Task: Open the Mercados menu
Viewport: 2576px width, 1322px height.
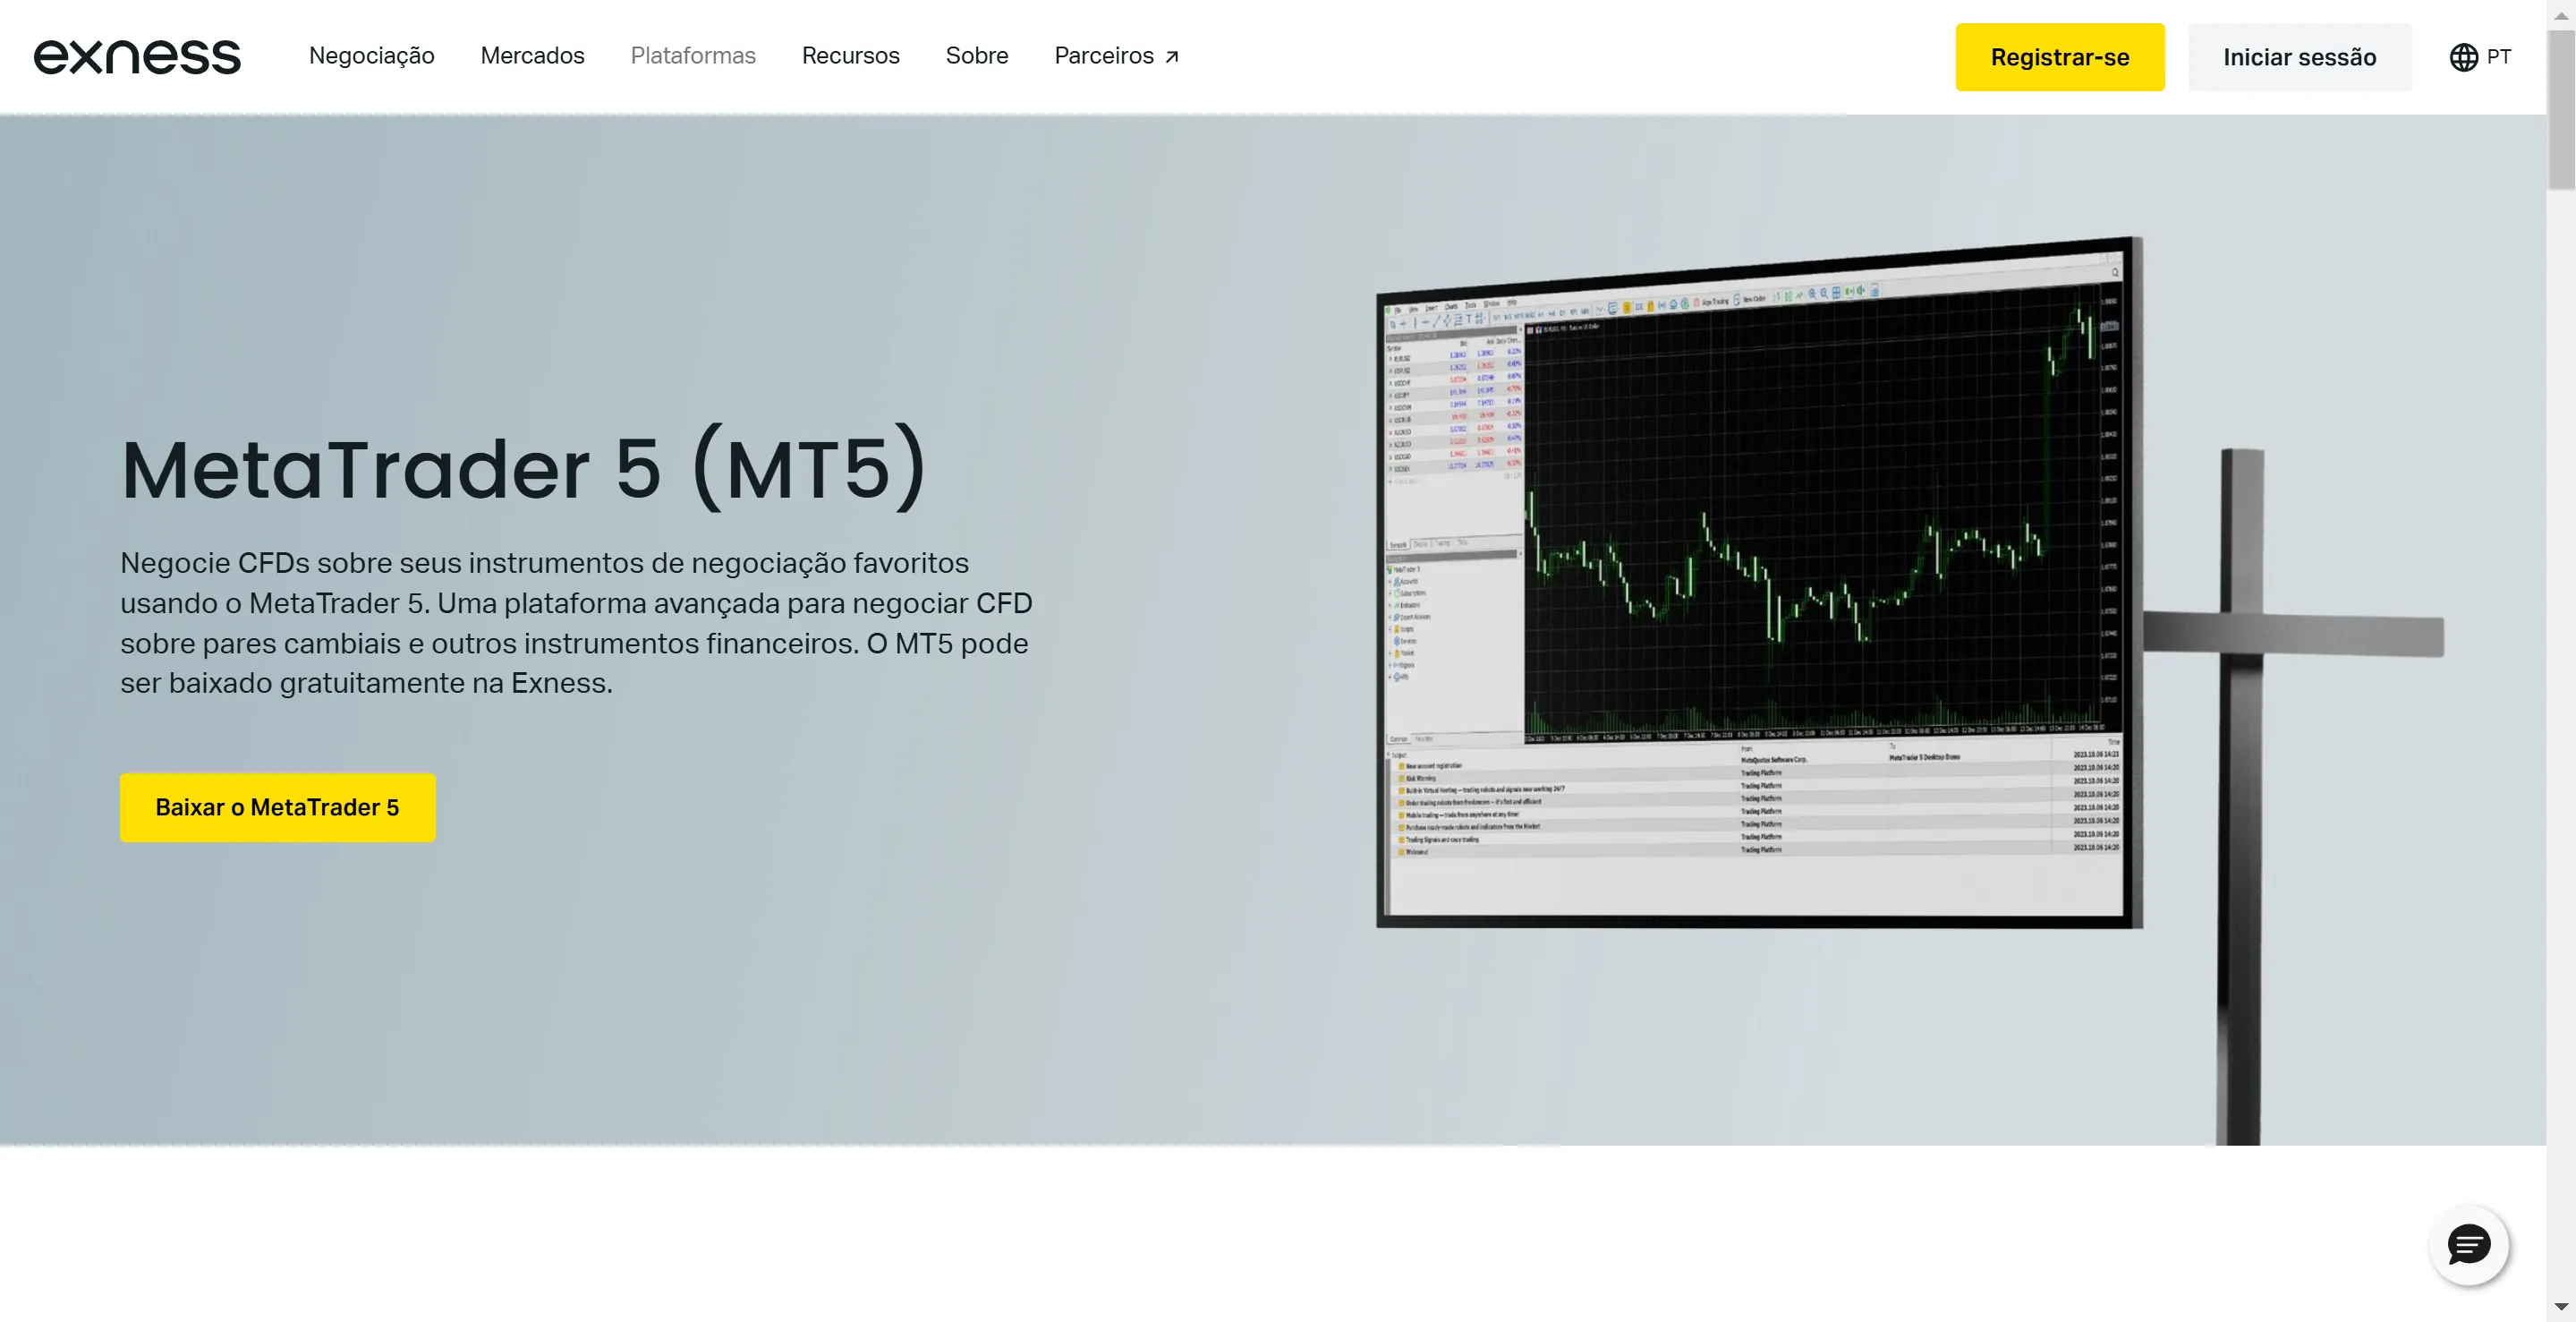Action: pos(532,56)
